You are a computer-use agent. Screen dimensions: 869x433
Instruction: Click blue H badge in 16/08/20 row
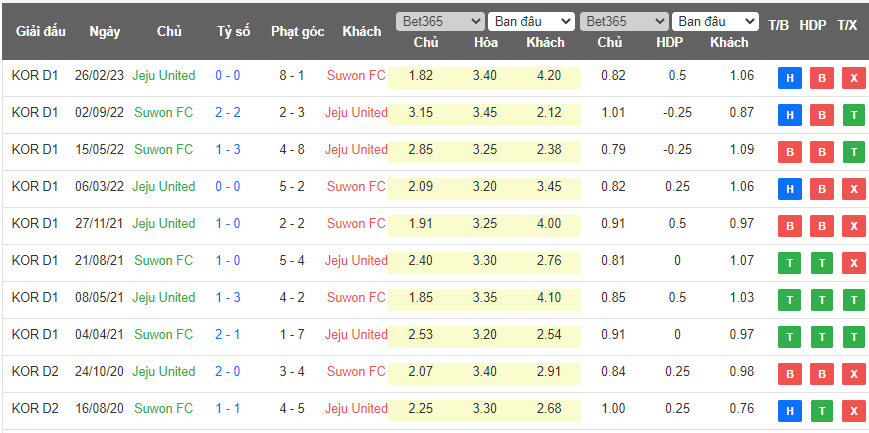click(x=789, y=412)
